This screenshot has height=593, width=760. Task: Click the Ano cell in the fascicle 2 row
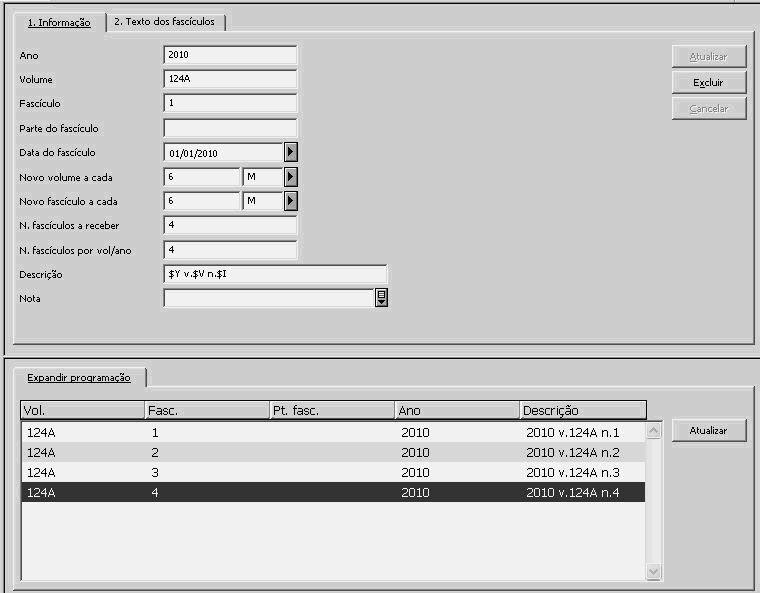click(x=415, y=452)
